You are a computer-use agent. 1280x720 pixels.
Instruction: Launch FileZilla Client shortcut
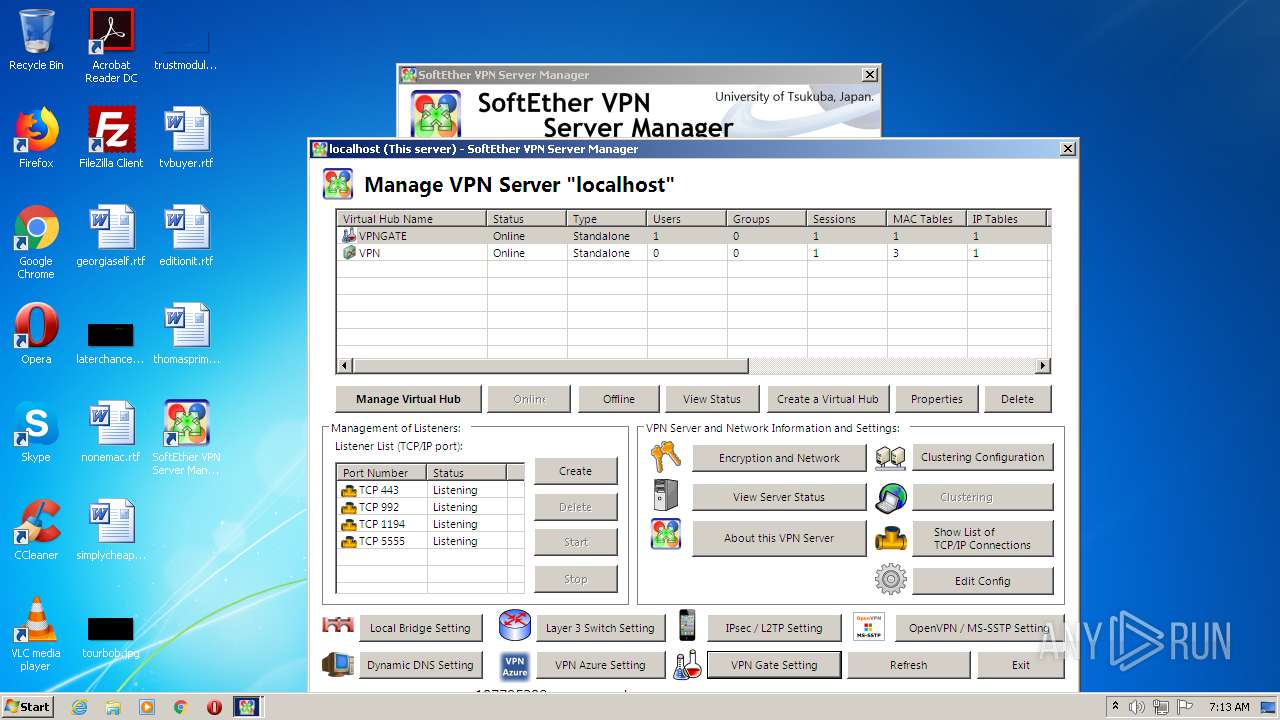tap(111, 138)
